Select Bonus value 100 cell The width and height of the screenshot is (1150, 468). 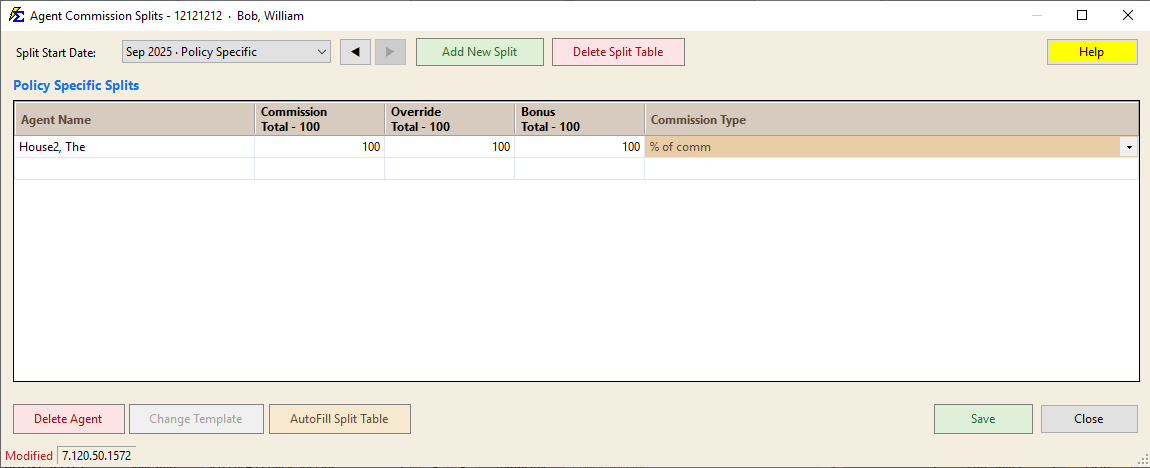pyautogui.click(x=579, y=147)
